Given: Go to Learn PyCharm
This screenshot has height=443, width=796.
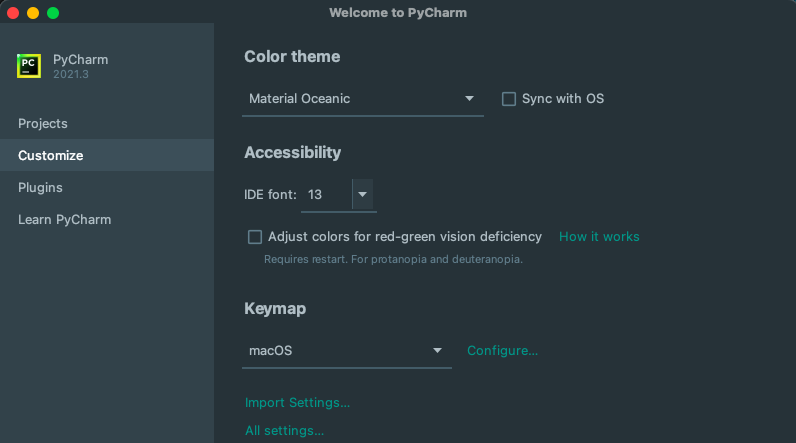Looking at the screenshot, I should tap(65, 220).
